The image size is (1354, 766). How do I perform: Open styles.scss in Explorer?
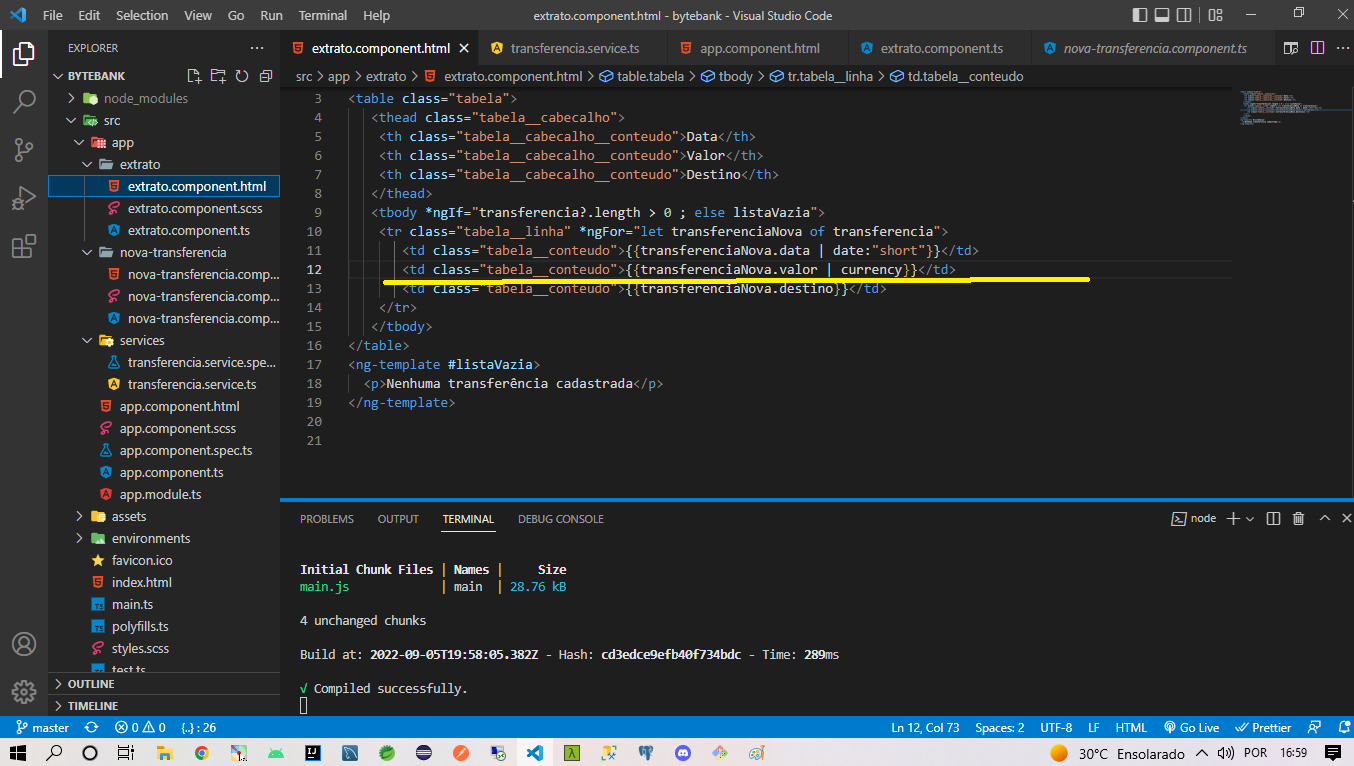(x=140, y=648)
